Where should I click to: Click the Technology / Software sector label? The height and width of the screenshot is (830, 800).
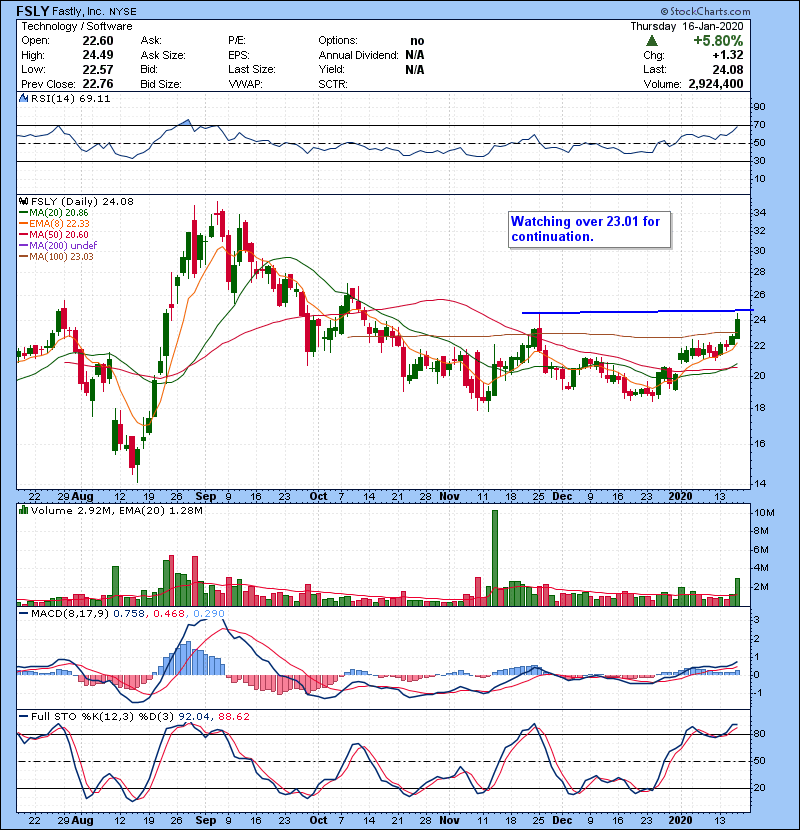tap(77, 26)
